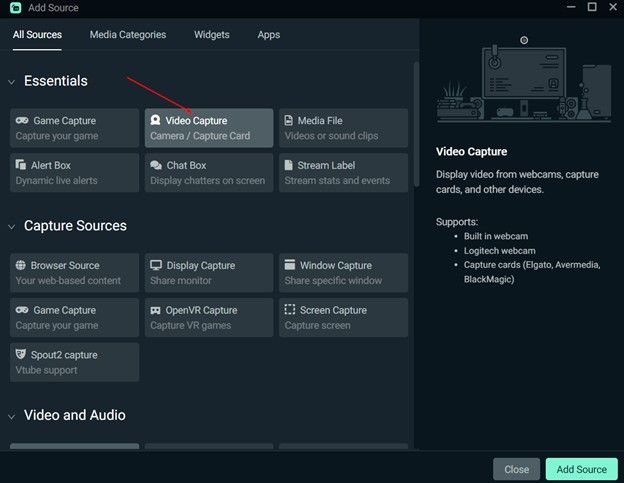This screenshot has width=624, height=483.
Task: Select the Window Capture icon
Action: (290, 266)
